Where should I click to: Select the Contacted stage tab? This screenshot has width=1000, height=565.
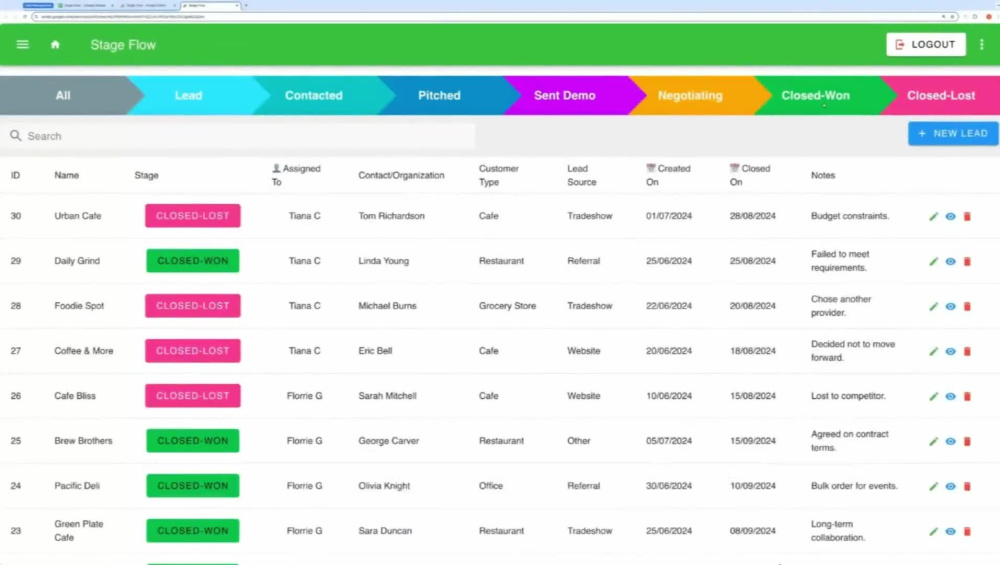pyautogui.click(x=313, y=96)
